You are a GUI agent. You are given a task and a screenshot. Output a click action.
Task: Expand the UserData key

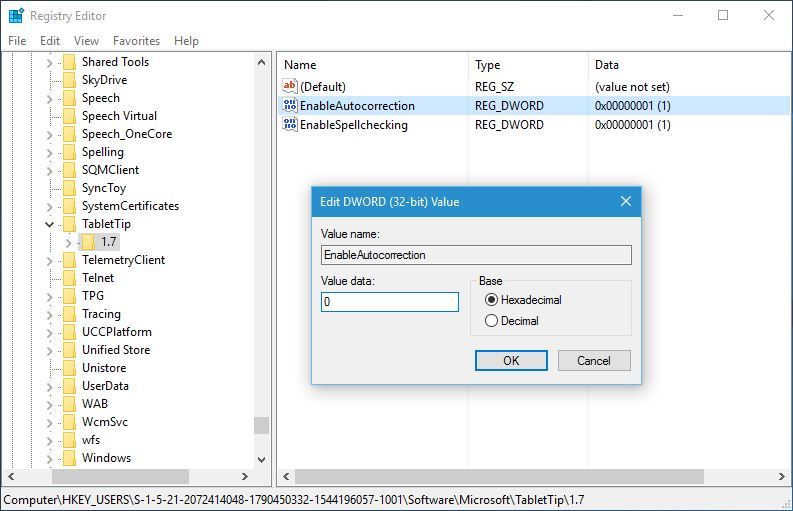(x=49, y=387)
